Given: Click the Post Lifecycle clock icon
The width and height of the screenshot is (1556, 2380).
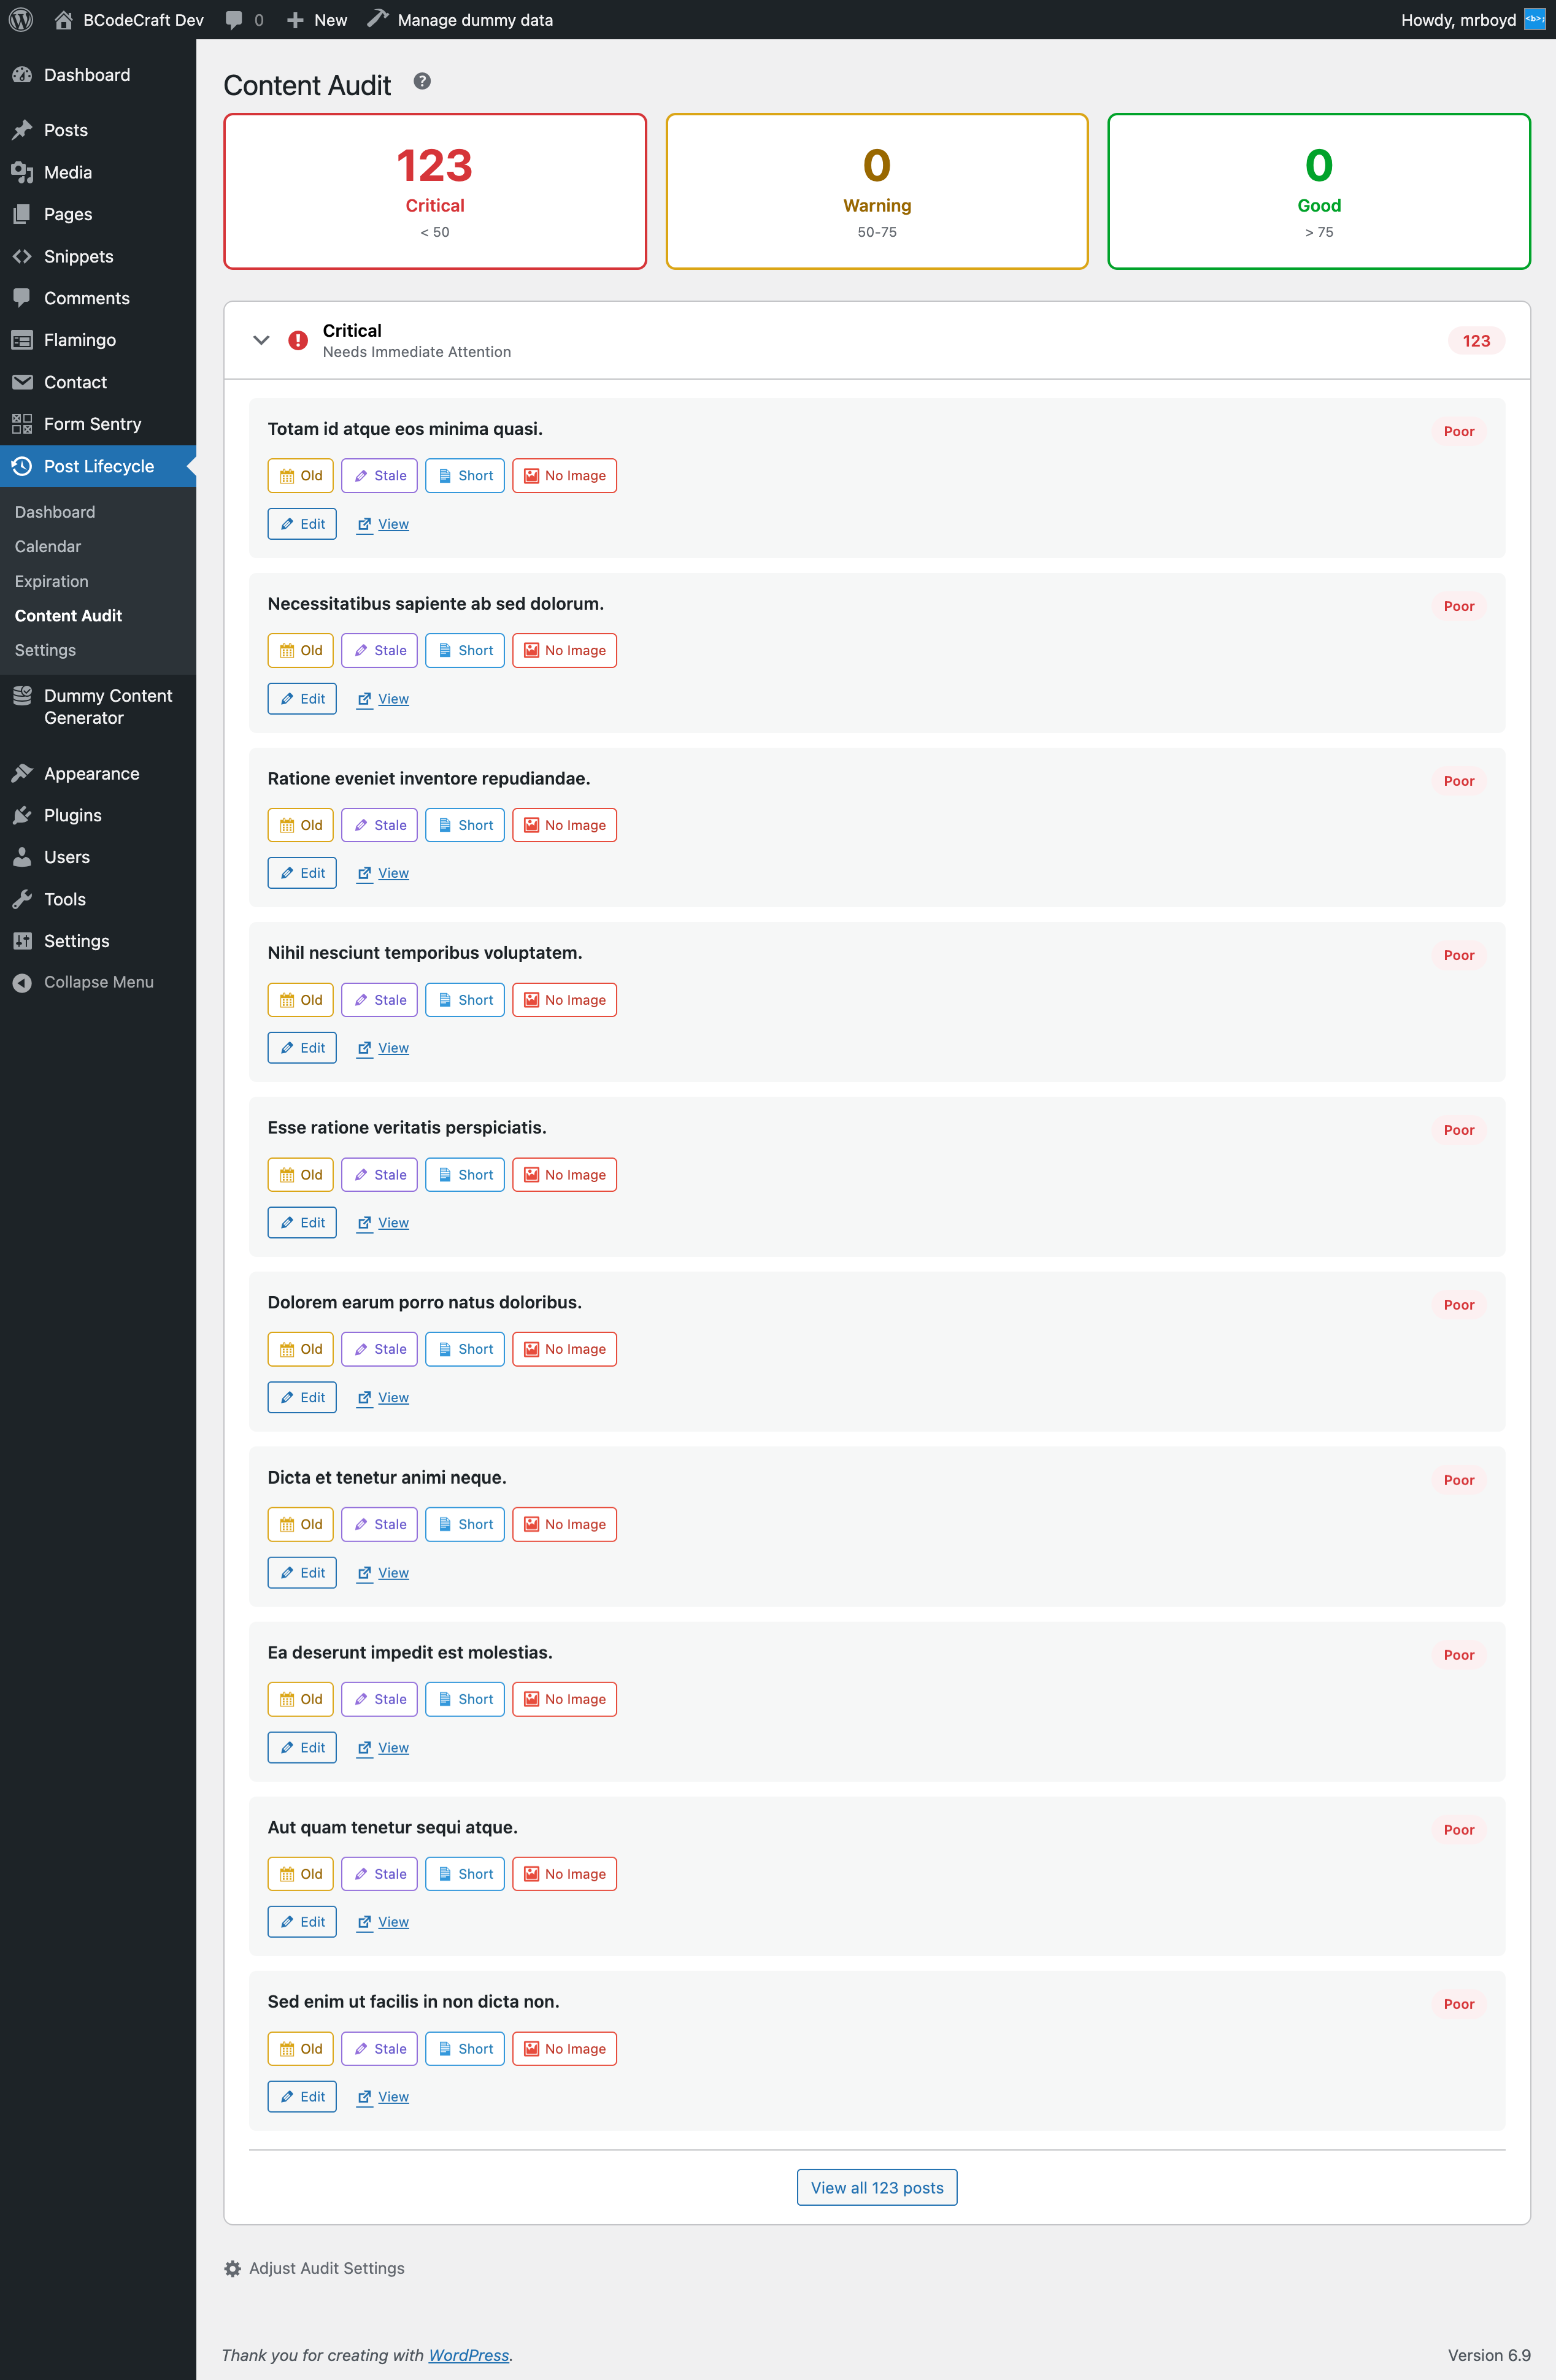Looking at the screenshot, I should (23, 465).
